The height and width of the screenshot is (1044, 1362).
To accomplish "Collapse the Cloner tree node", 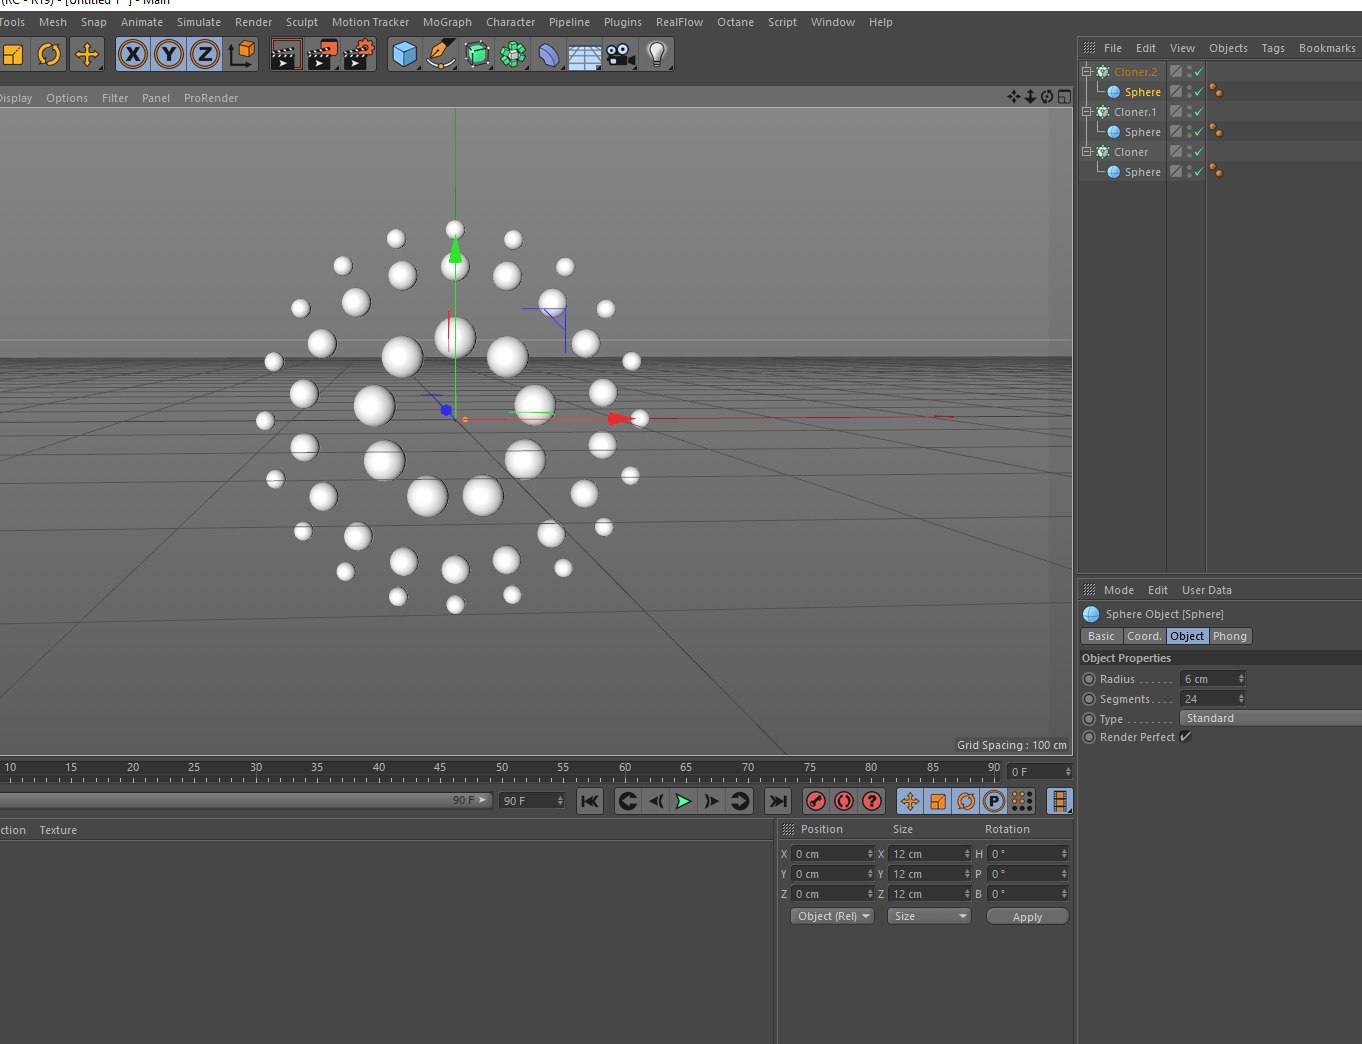I will [x=1087, y=152].
